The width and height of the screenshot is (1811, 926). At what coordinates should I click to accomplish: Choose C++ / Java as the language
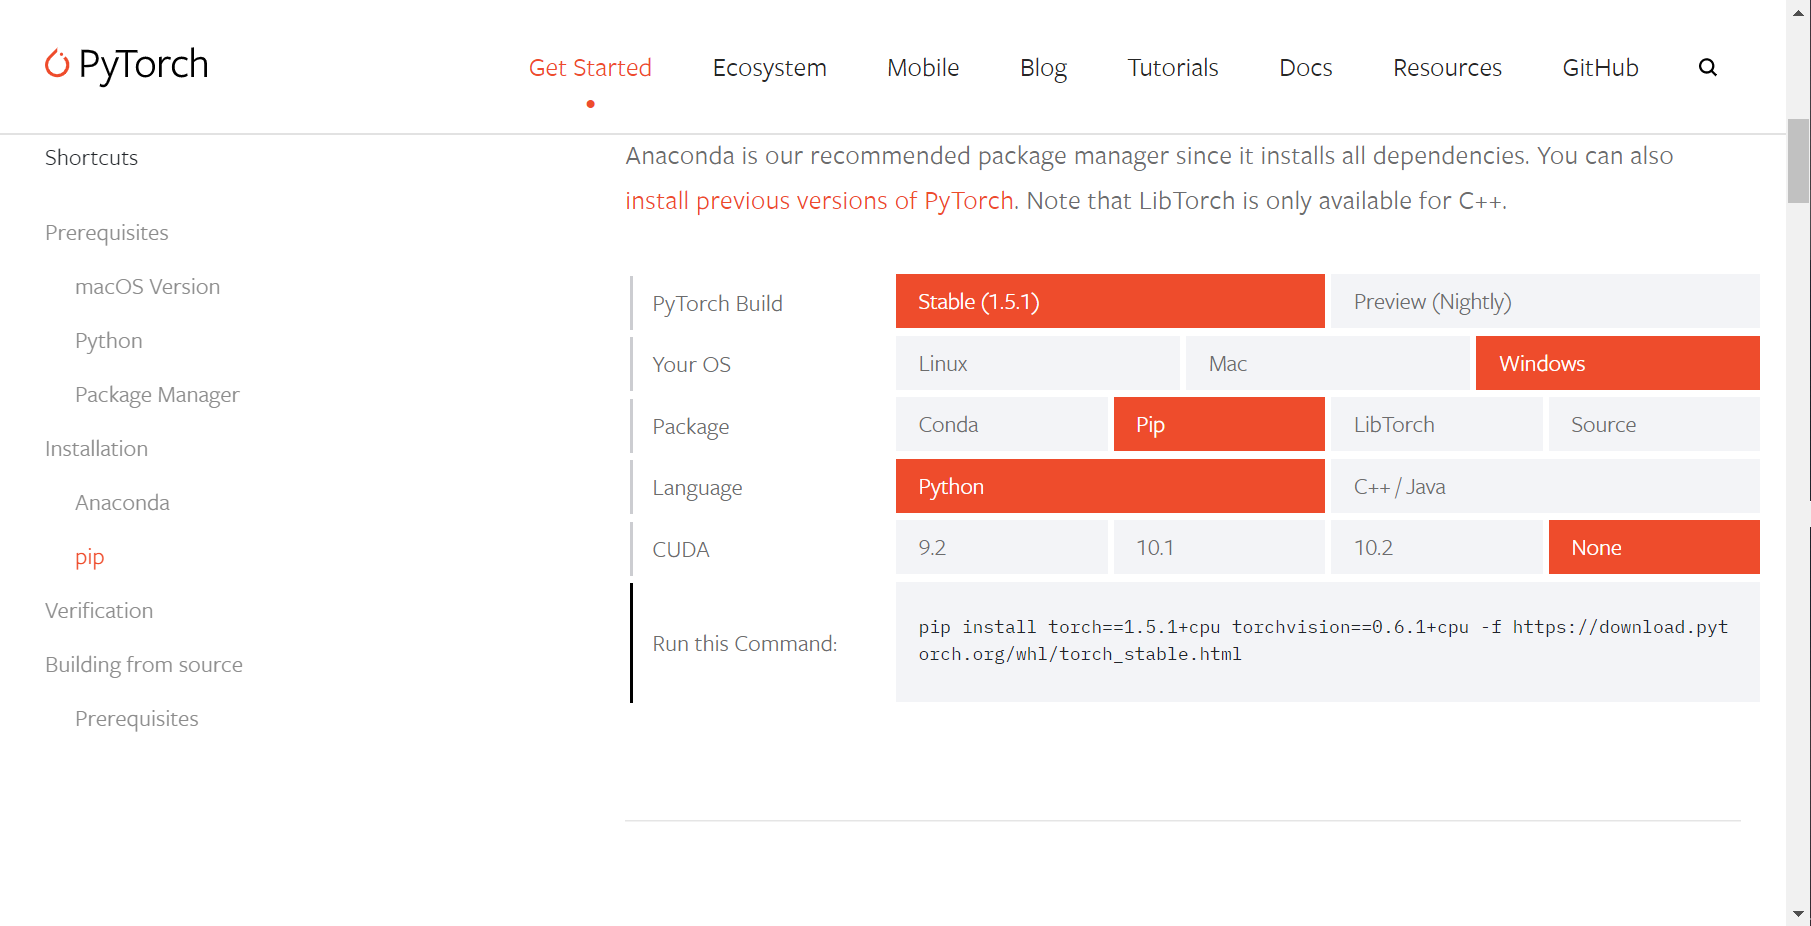[x=1545, y=486]
